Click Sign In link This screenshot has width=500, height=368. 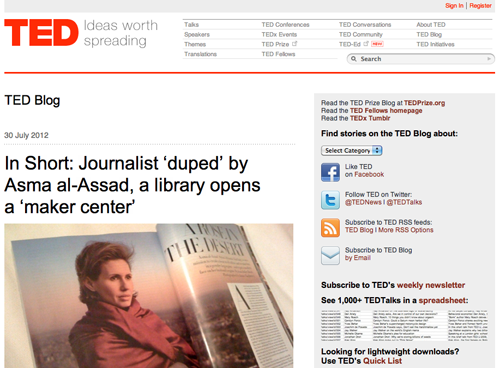454,5
